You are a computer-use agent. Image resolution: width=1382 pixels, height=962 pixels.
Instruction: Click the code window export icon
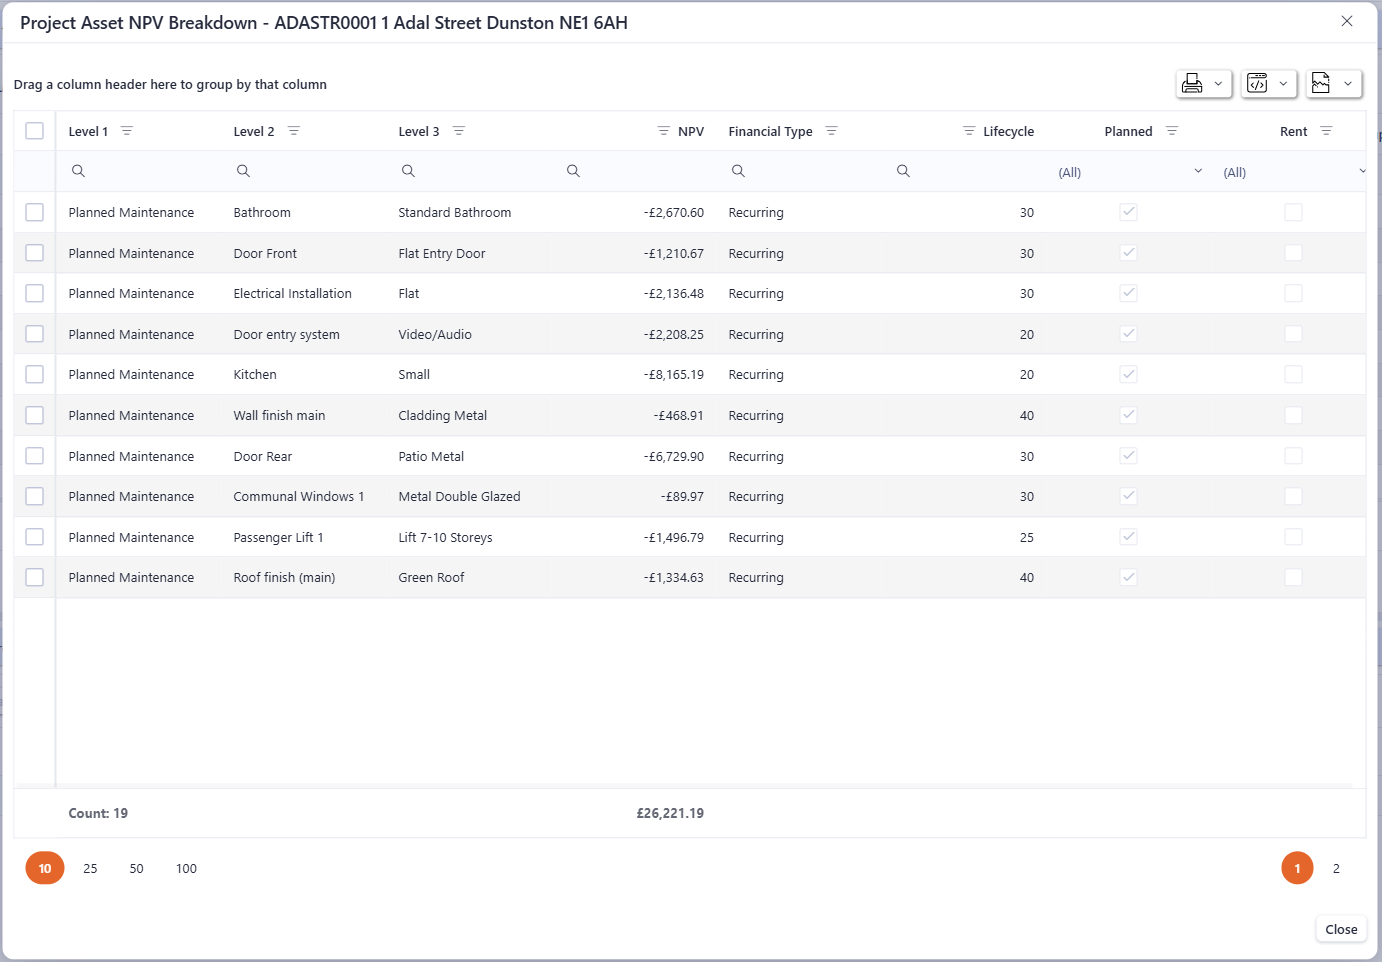[x=1257, y=84]
